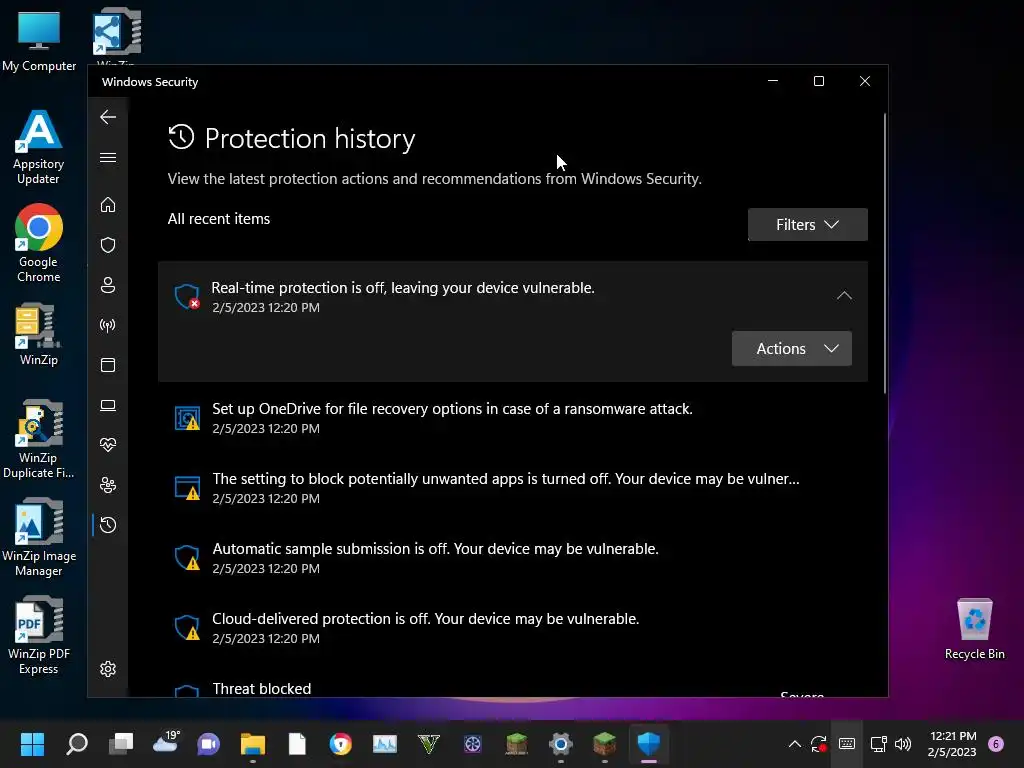The image size is (1024, 768).
Task: Open Virus & threat protection shield icon
Action: [x=108, y=245]
